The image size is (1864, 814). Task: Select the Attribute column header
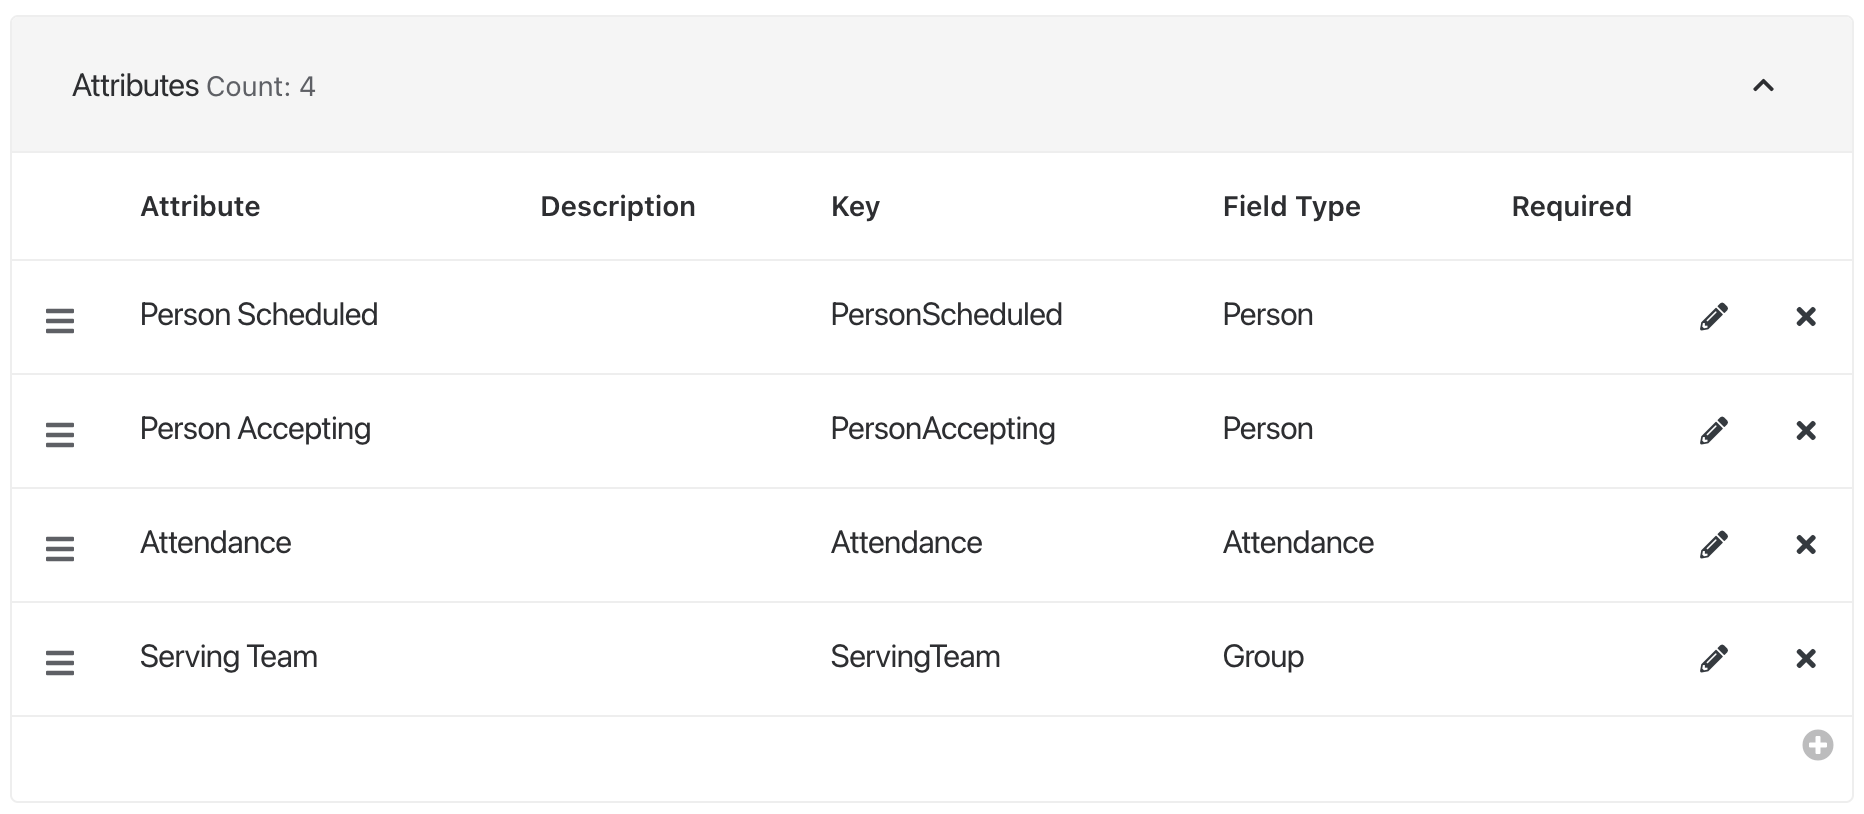point(200,206)
